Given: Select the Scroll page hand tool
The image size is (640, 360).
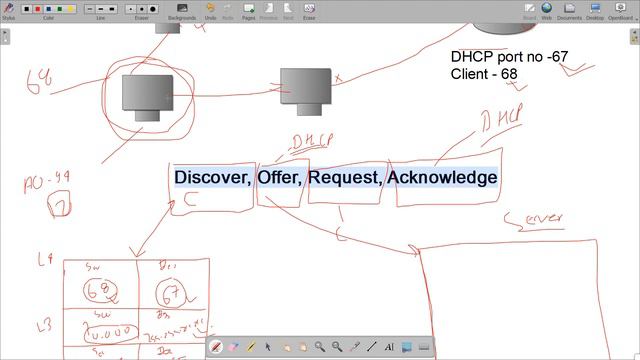Looking at the screenshot, I should coord(302,347).
